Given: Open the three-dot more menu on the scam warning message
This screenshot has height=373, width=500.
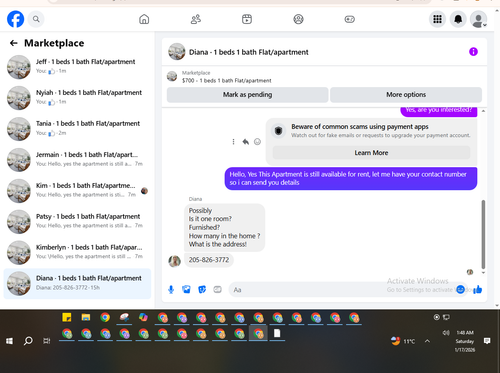Looking at the screenshot, I should point(233,142).
